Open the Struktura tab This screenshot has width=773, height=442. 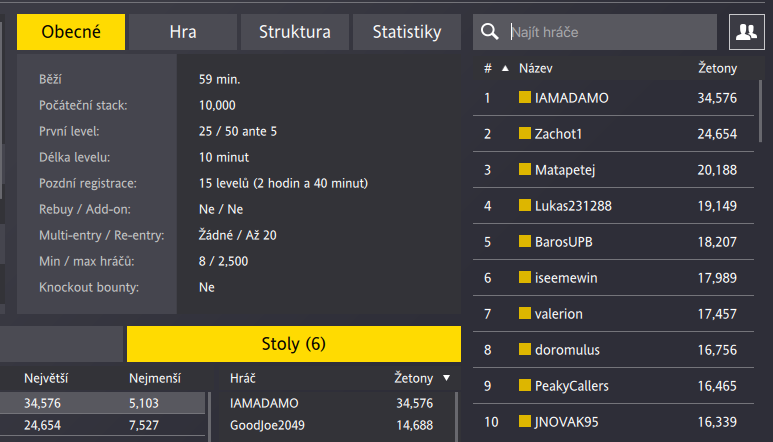[295, 32]
